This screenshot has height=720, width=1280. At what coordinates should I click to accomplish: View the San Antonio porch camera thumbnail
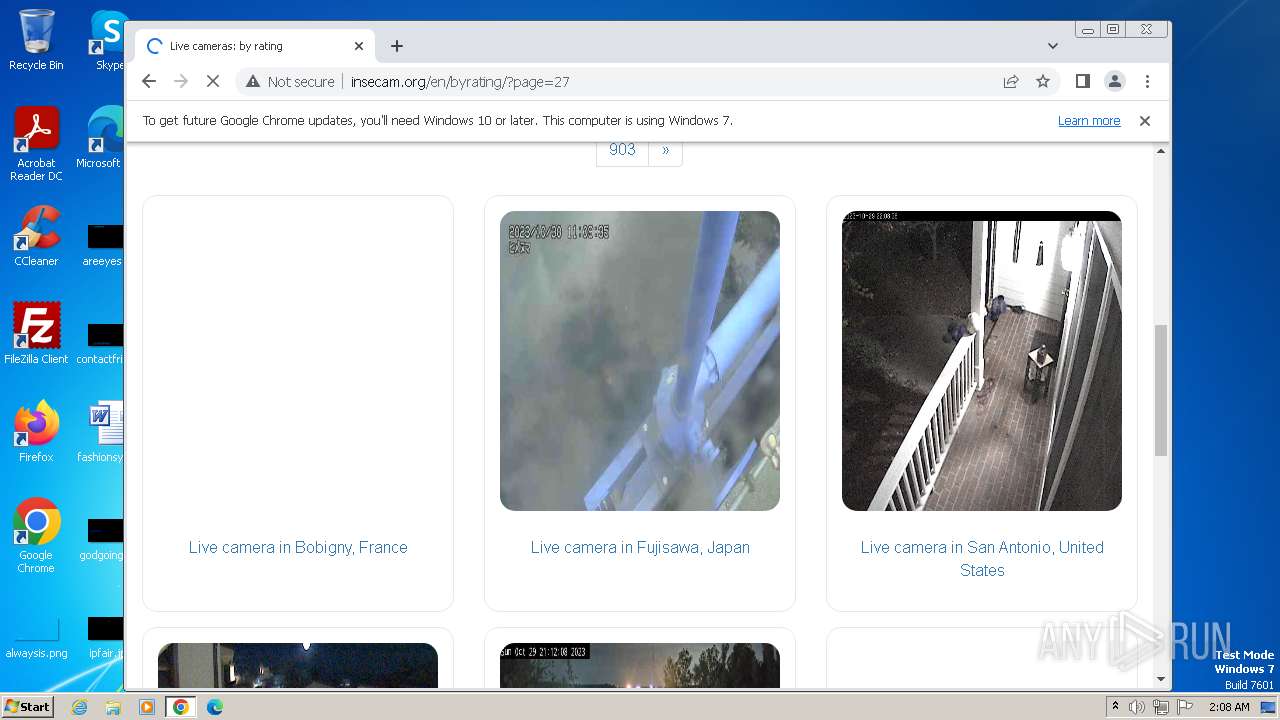(982, 361)
